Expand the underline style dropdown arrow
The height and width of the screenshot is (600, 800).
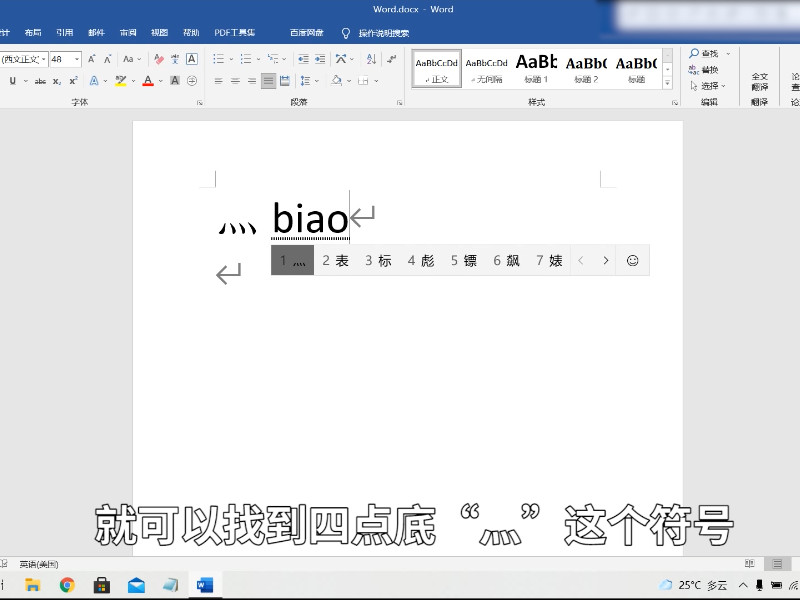(x=26, y=81)
